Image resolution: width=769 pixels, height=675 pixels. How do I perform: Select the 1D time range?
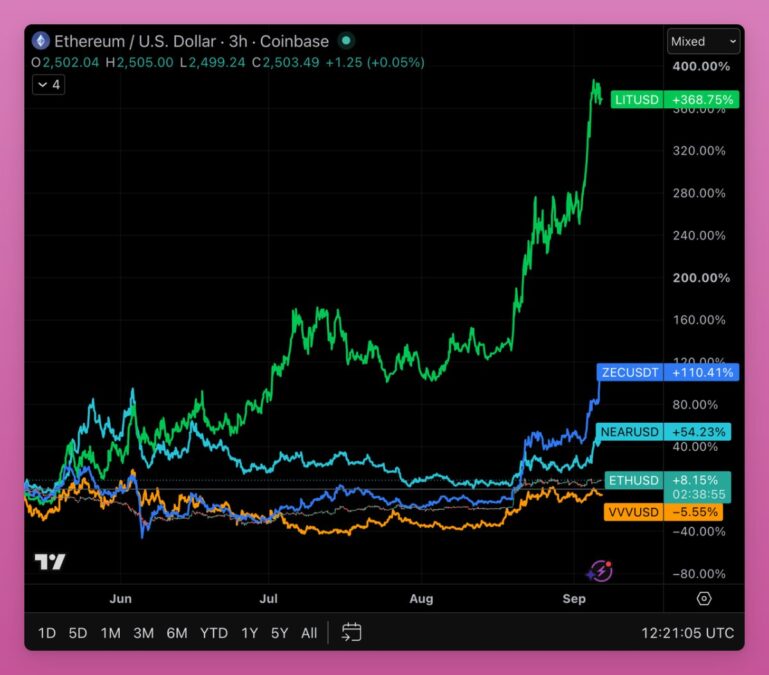47,633
